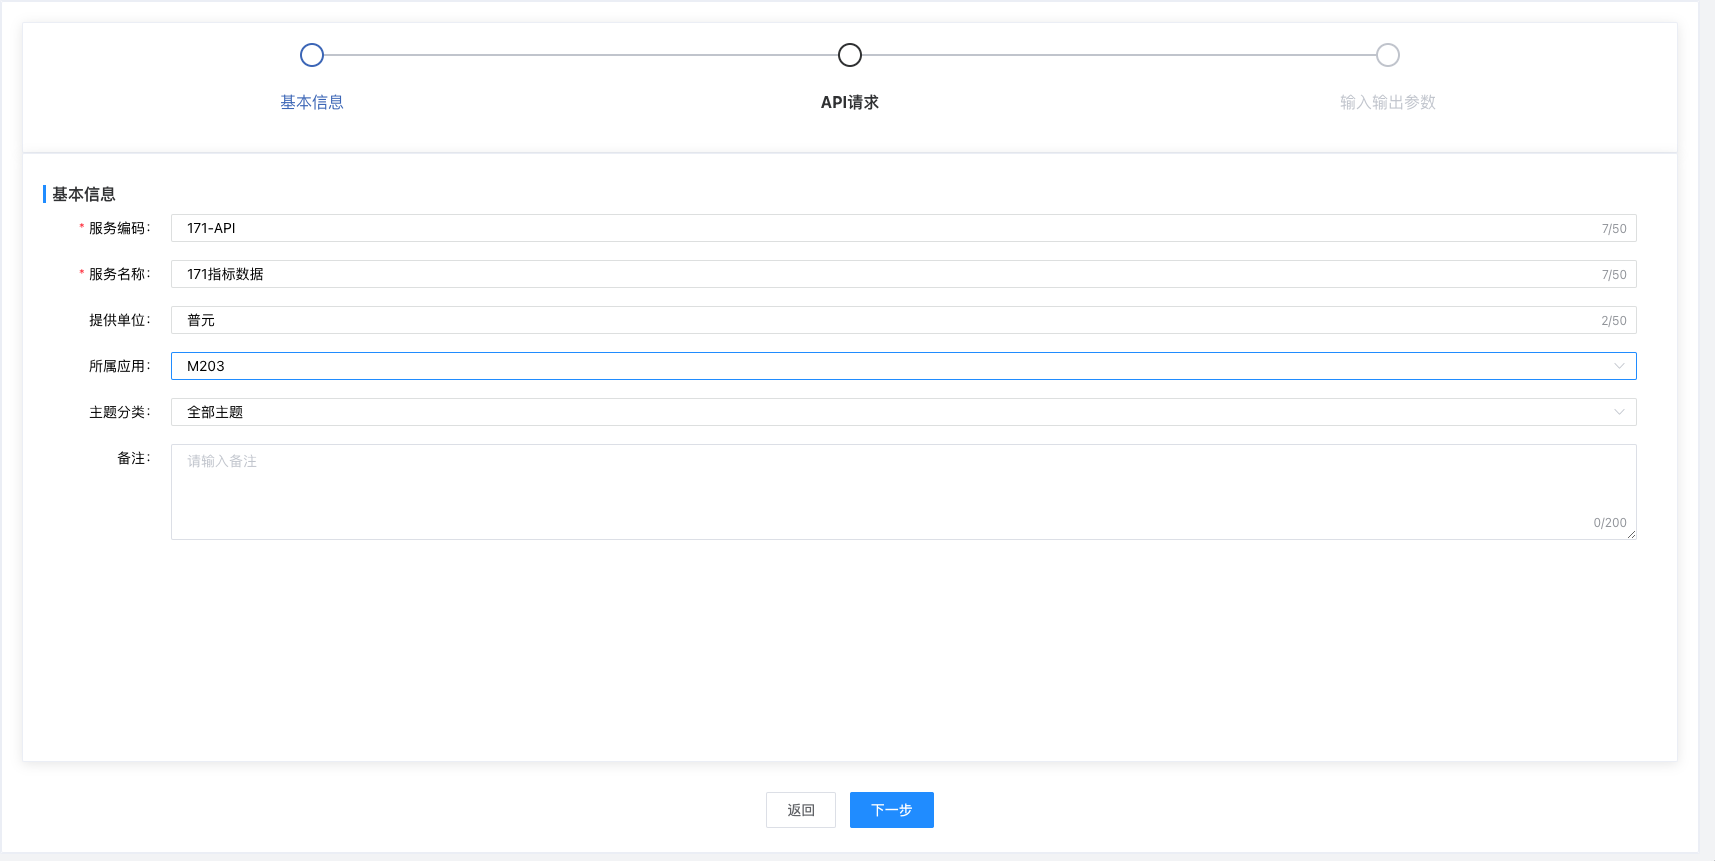This screenshot has width=1715, height=861.
Task: Expand the 所属应用 dropdown arrow
Action: click(x=1618, y=366)
